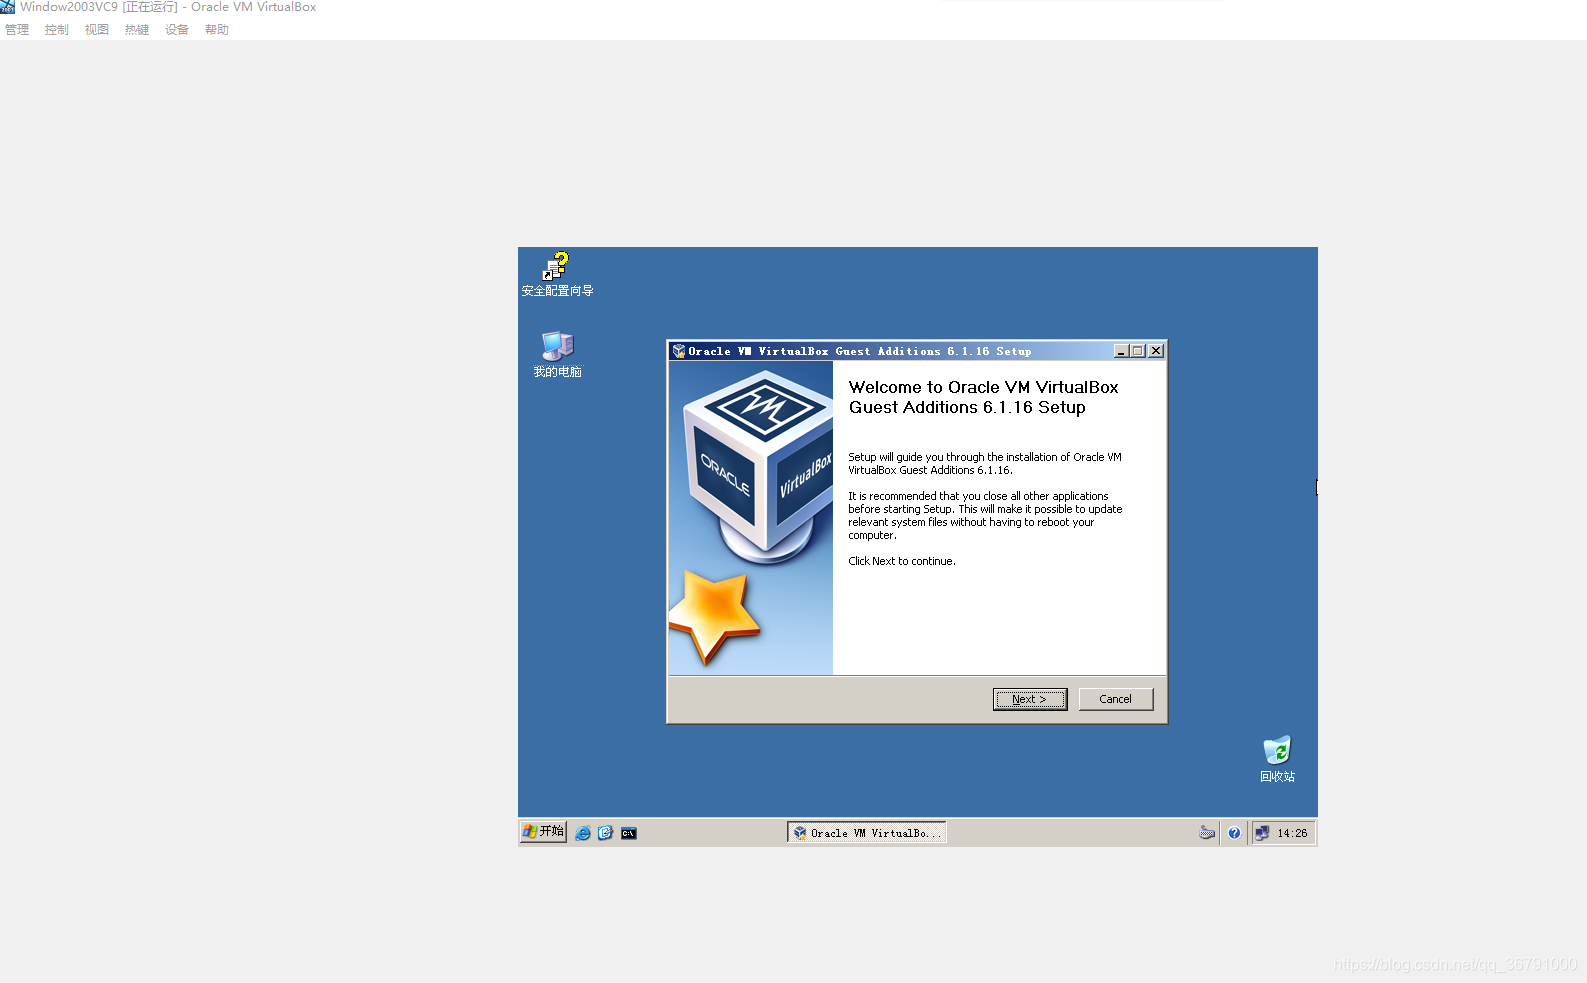Minimize the Guest Additions setup window
1587x983 pixels.
coord(1122,351)
